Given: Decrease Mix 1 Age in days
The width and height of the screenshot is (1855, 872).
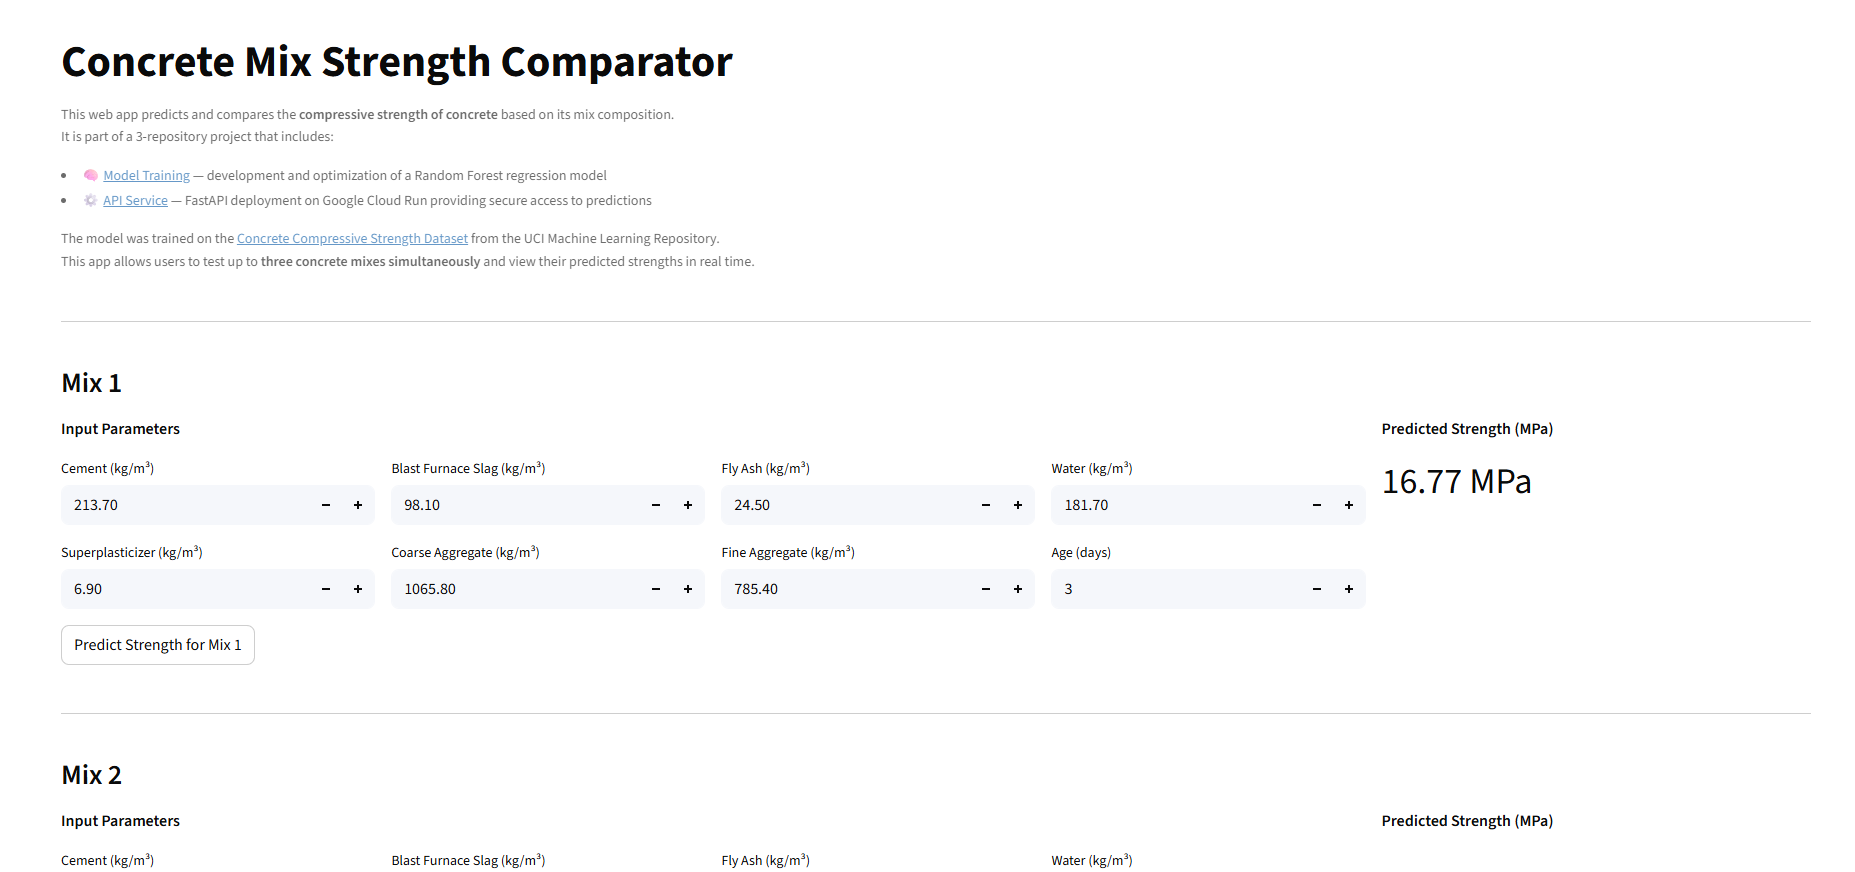Looking at the screenshot, I should click(1317, 589).
